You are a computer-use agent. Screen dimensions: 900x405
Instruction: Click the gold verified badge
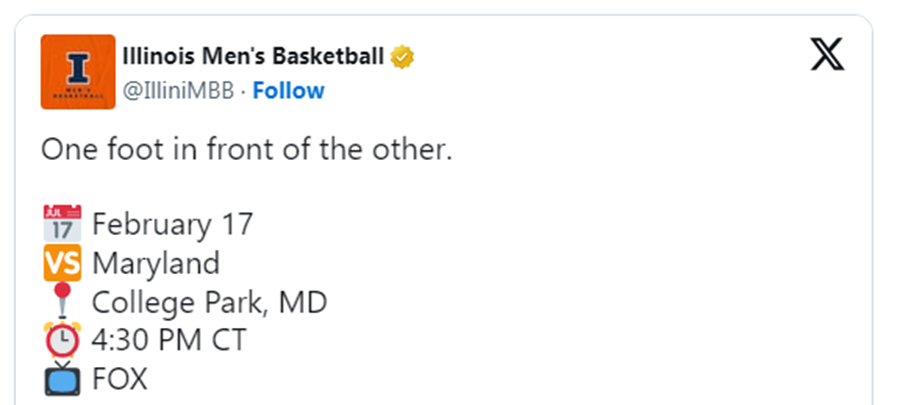pos(403,57)
